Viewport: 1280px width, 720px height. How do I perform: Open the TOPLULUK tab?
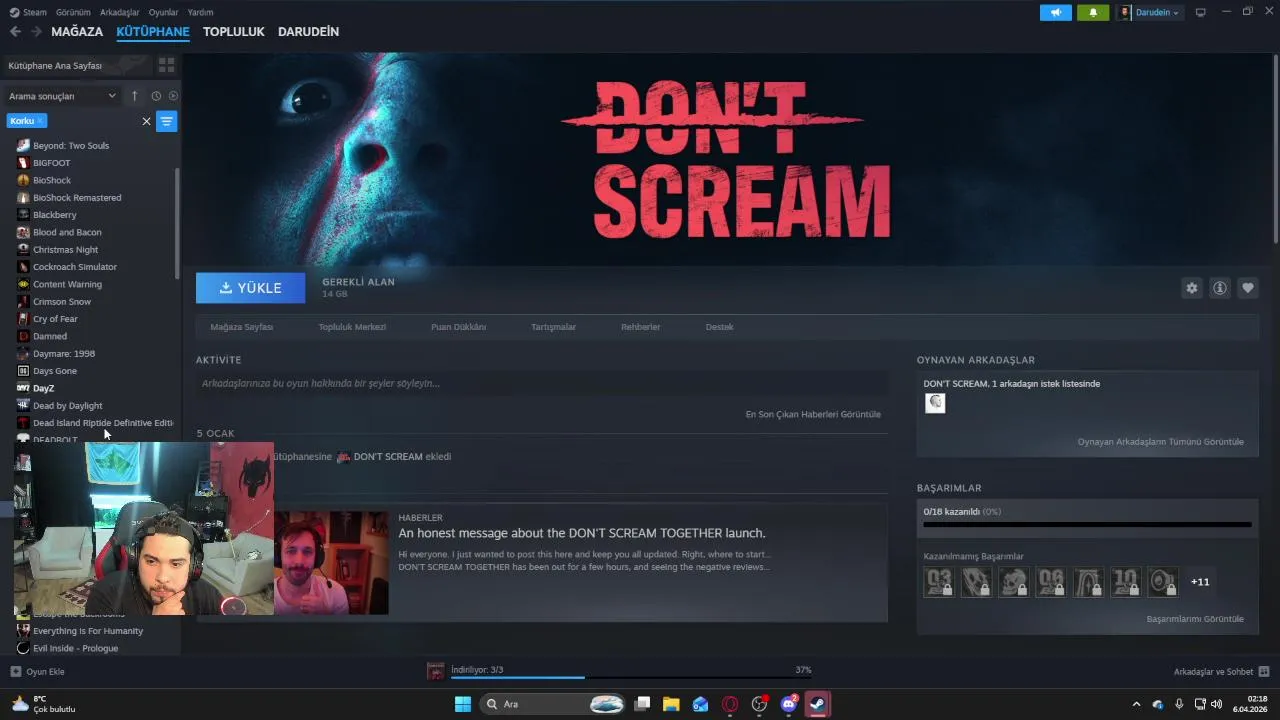234,32
